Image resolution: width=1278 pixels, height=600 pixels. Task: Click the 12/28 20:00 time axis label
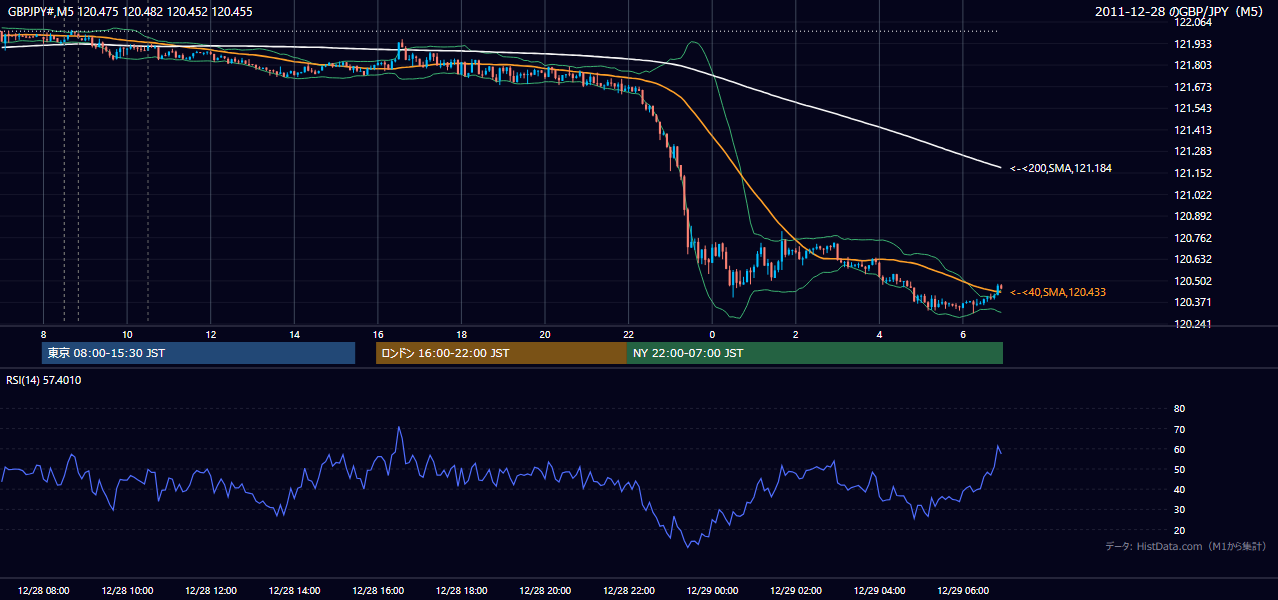[545, 591]
